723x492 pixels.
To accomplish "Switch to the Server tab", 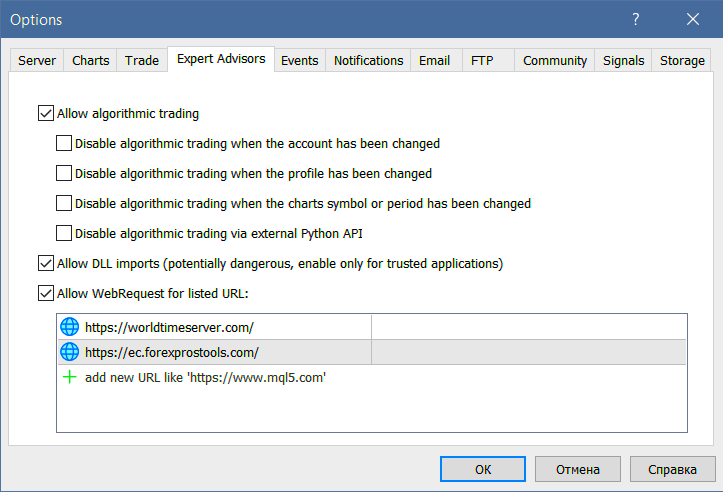I will coord(37,61).
